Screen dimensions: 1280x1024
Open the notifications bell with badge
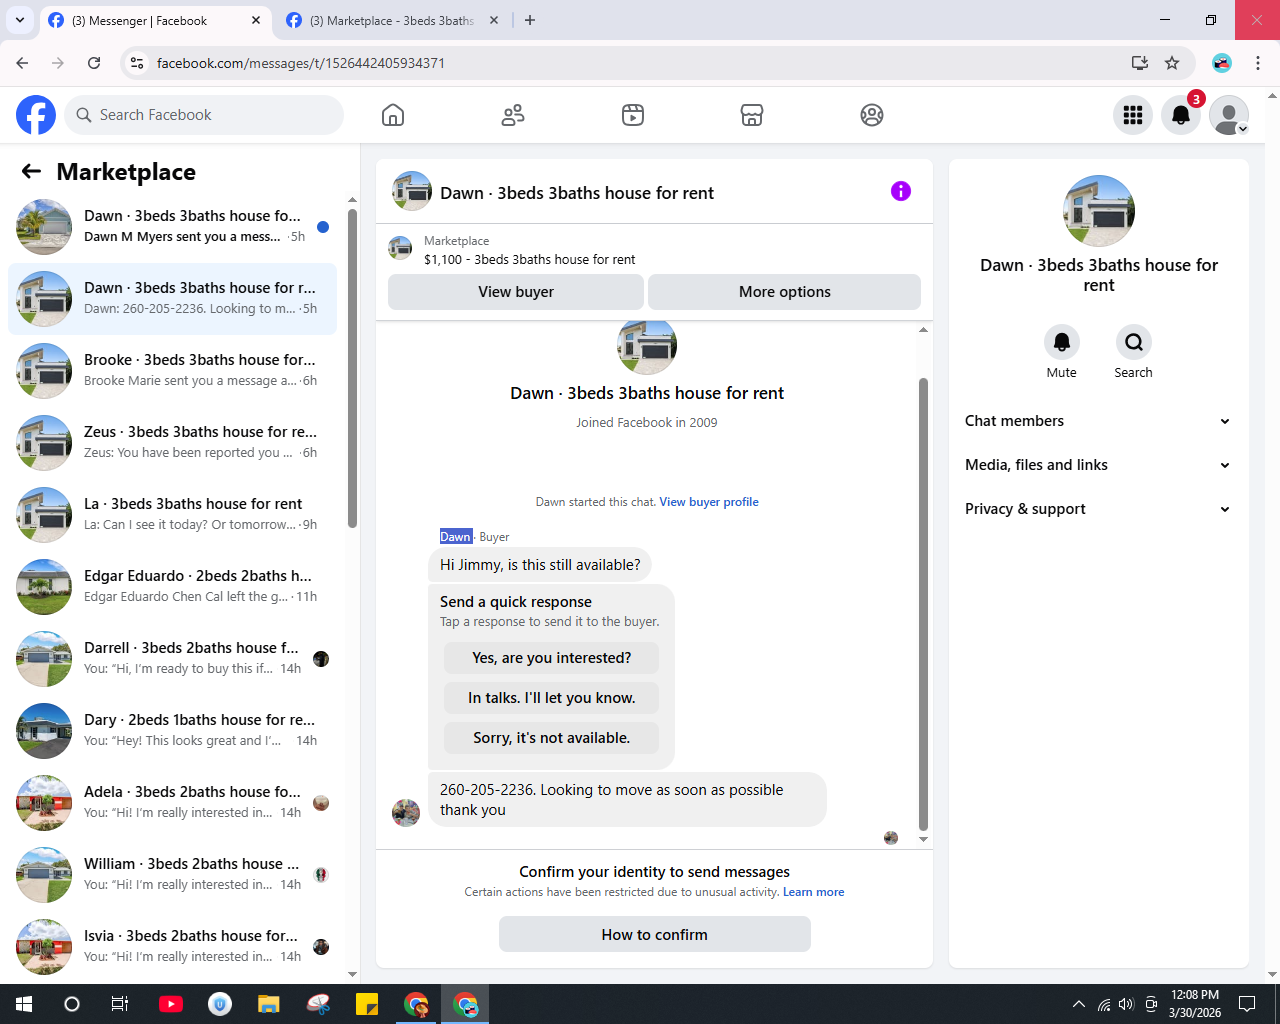pos(1181,115)
